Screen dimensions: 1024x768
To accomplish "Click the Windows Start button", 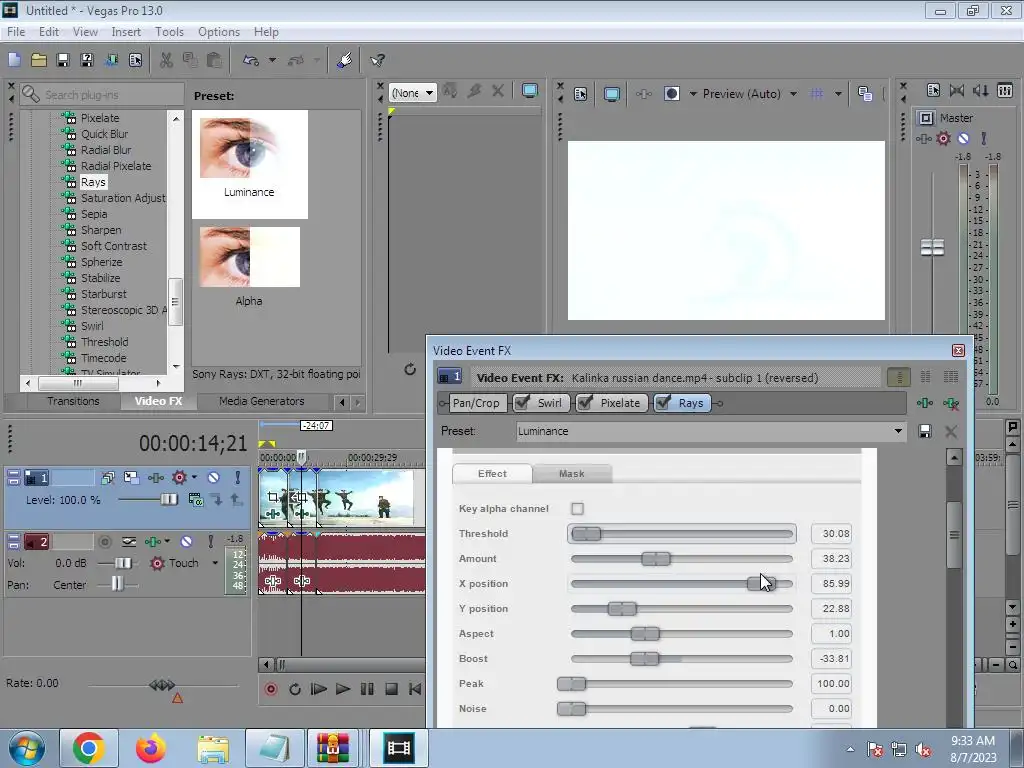I will (x=26, y=748).
